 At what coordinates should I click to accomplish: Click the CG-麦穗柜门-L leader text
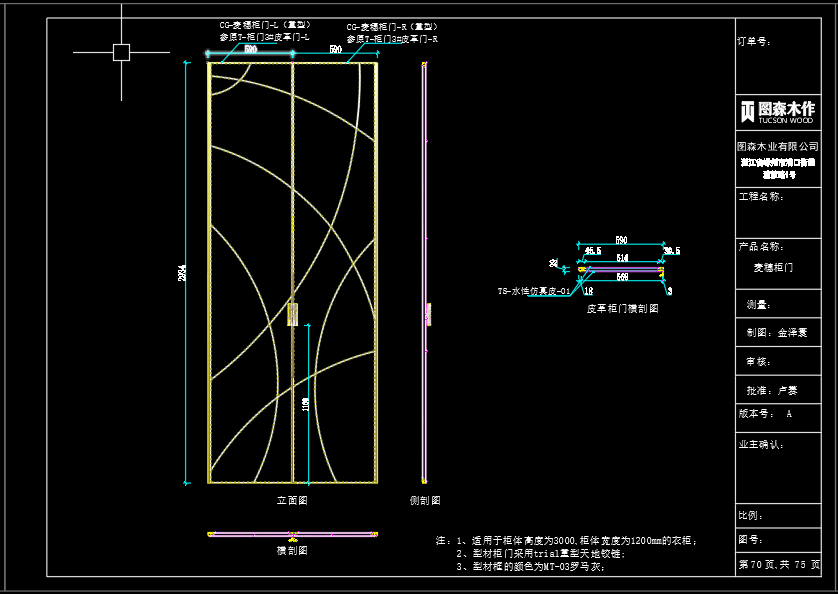265,25
